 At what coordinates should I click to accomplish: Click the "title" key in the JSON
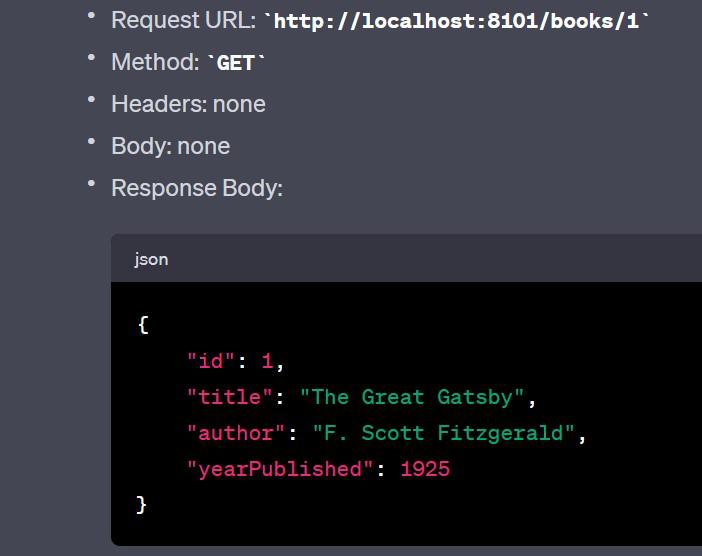click(x=230, y=397)
